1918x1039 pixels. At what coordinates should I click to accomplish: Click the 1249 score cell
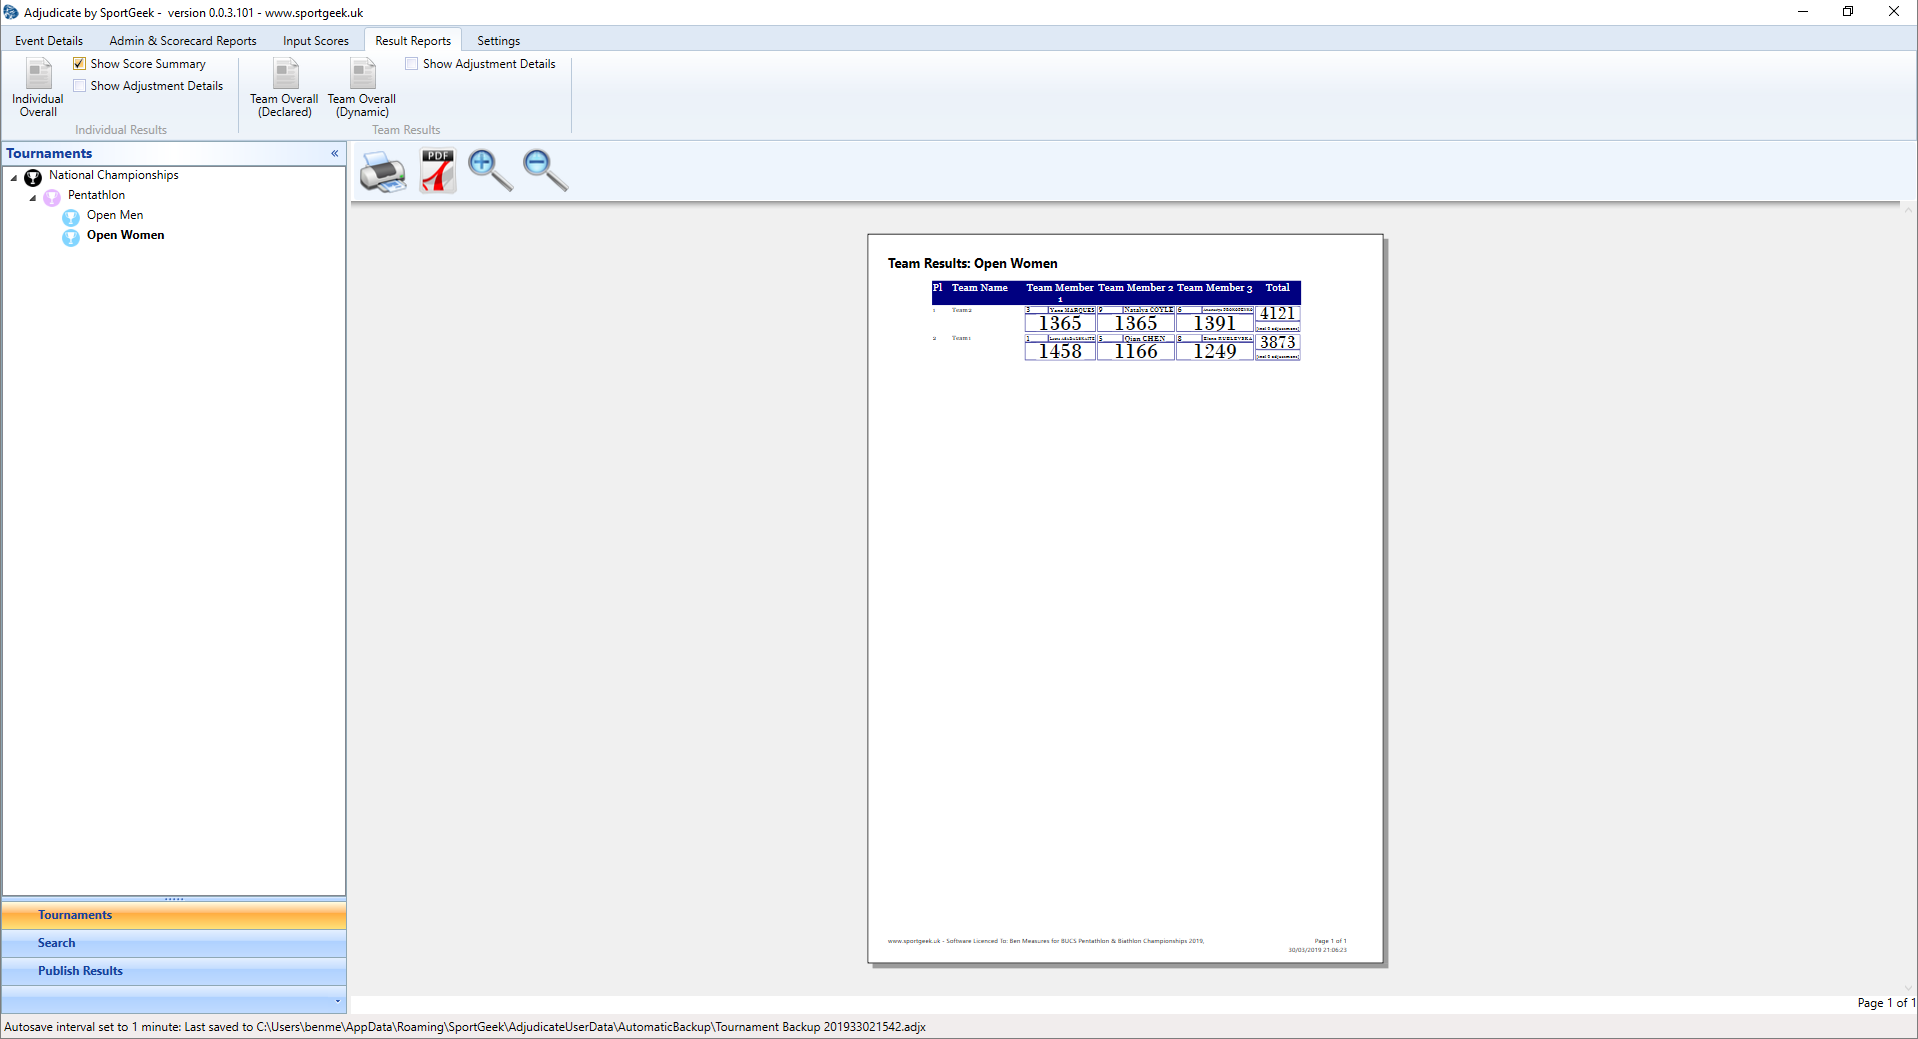pos(1215,351)
